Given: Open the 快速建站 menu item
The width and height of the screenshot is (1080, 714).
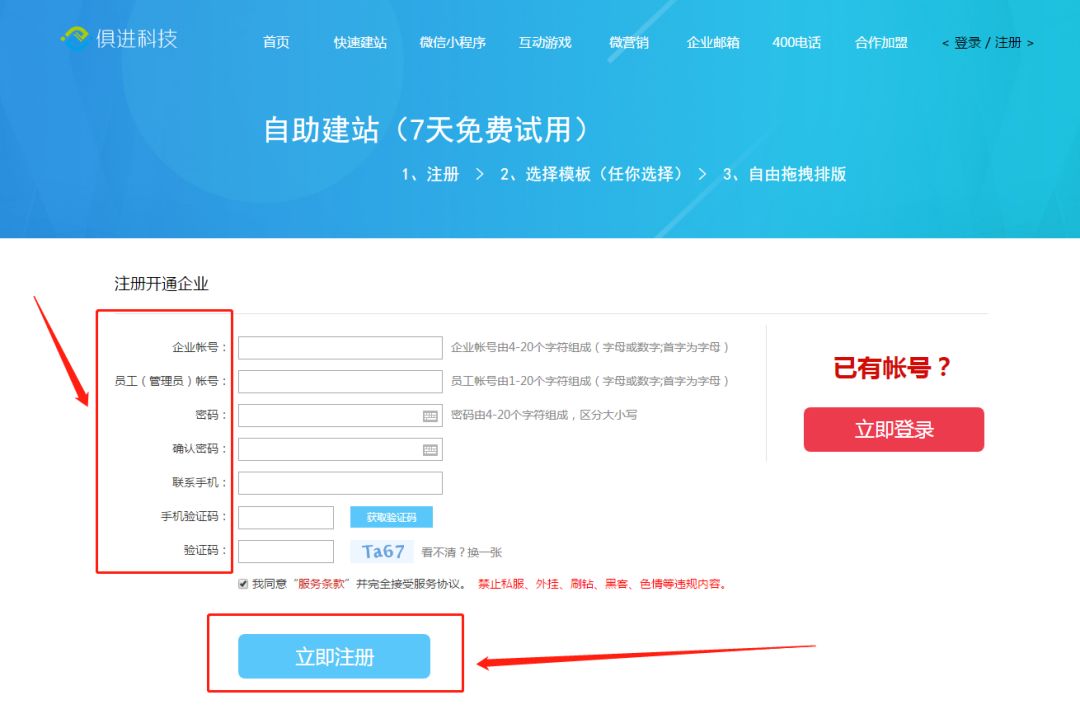Looking at the screenshot, I should tap(360, 42).
